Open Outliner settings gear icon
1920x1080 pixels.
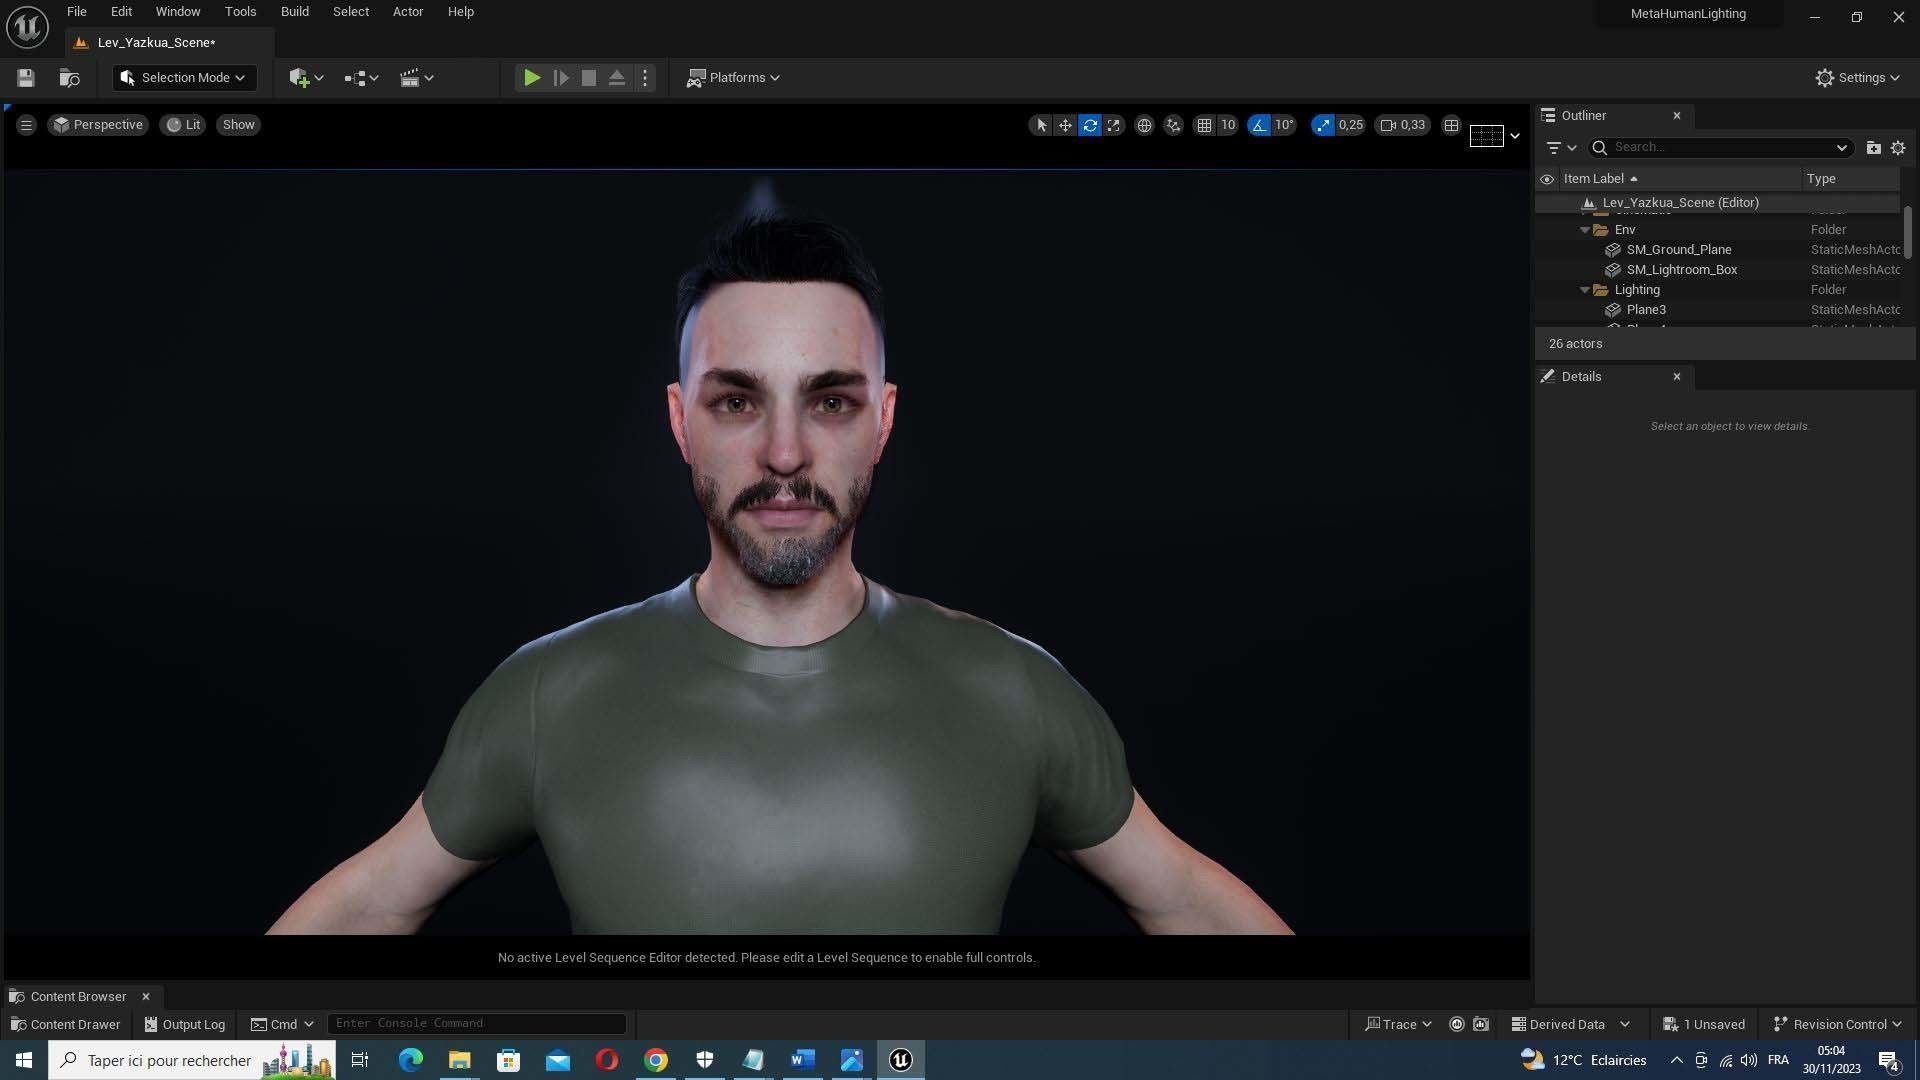[x=1898, y=147]
